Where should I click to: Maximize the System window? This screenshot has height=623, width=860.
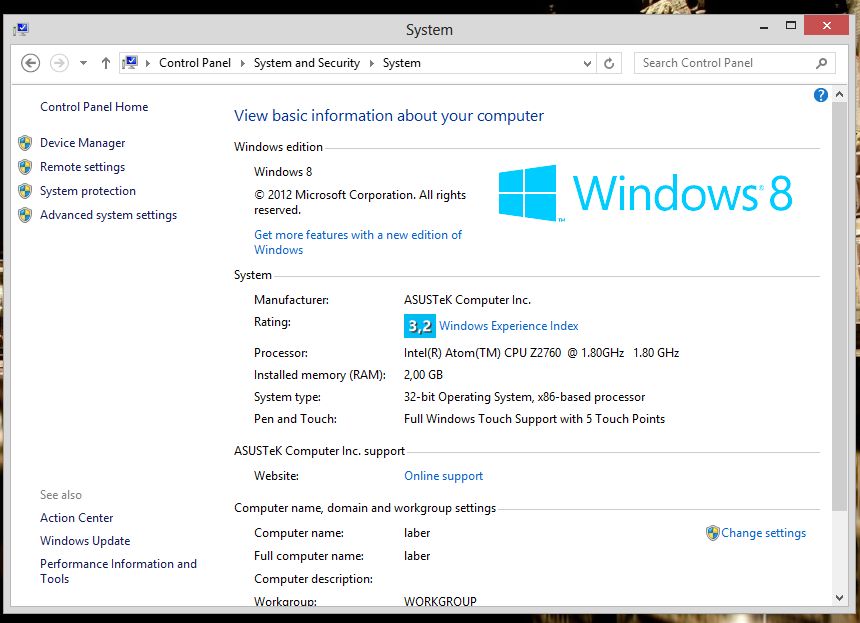(x=790, y=25)
